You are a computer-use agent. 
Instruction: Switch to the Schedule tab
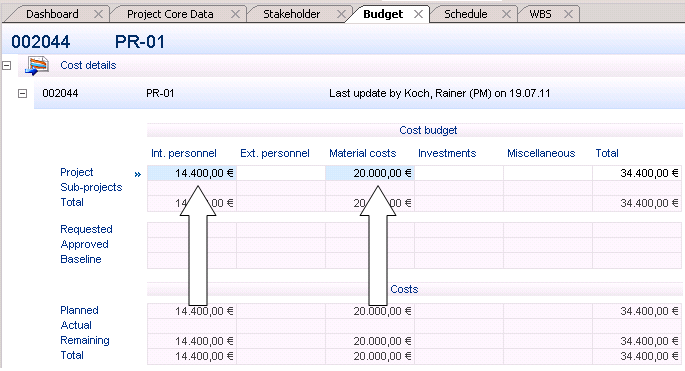[466, 14]
